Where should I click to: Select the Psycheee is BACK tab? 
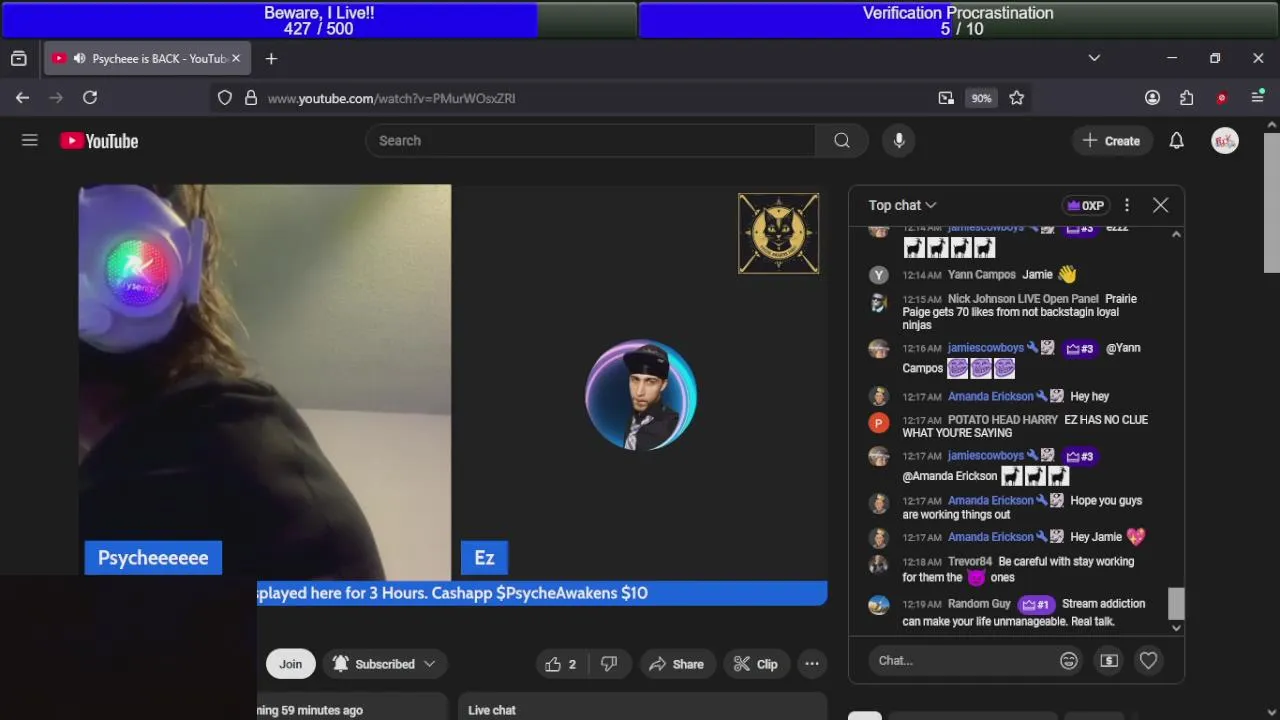point(146,59)
